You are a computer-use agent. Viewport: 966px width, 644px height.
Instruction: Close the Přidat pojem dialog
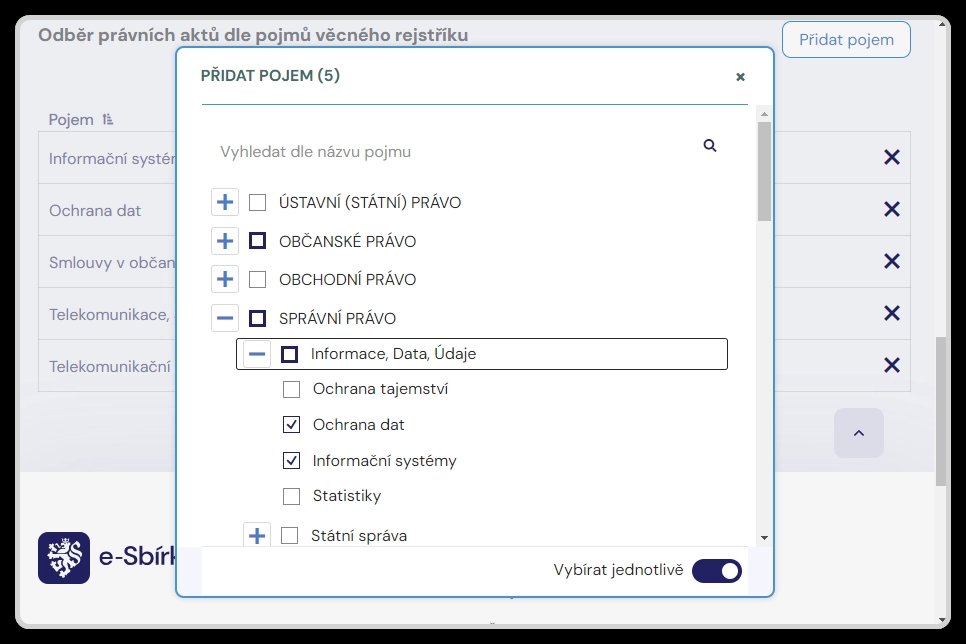pyautogui.click(x=740, y=76)
